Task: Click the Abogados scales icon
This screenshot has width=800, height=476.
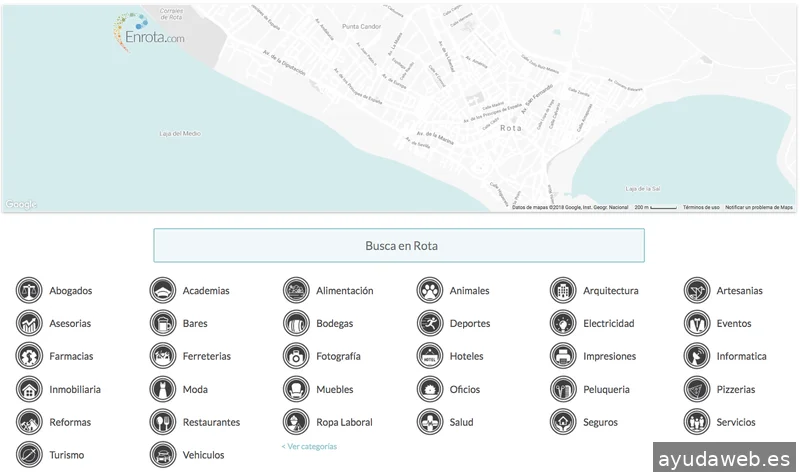Action: click(29, 291)
